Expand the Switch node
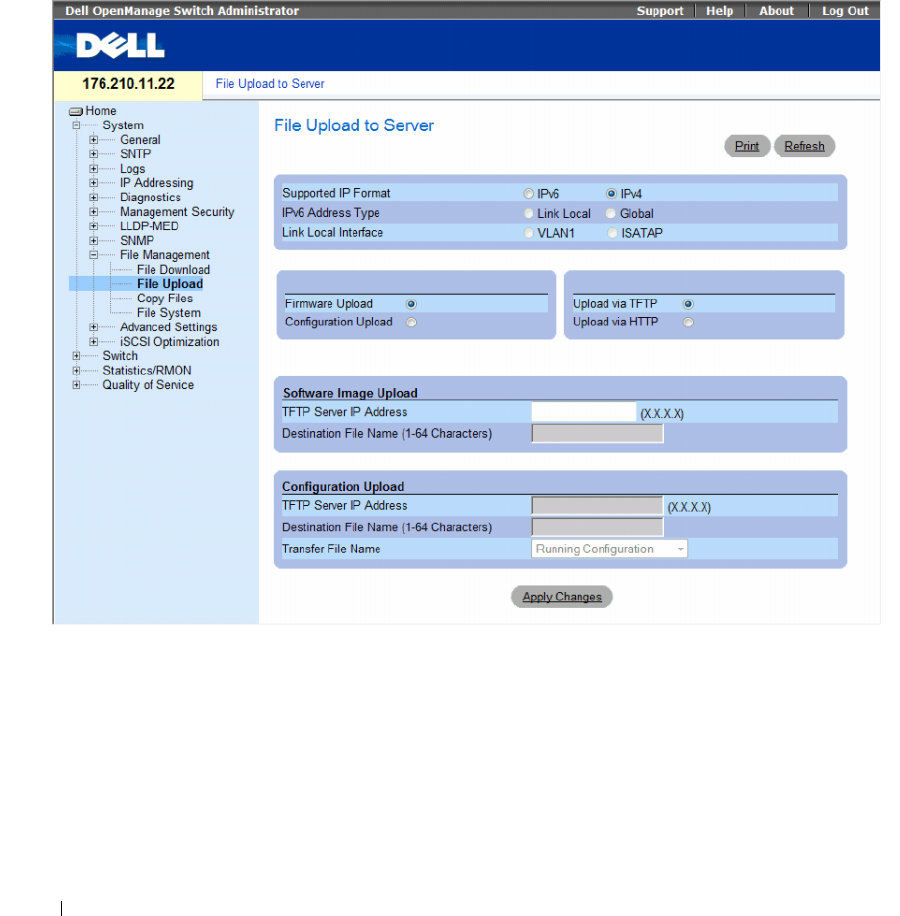Image resolution: width=900 pixels, height=916 pixels. tap(77, 356)
